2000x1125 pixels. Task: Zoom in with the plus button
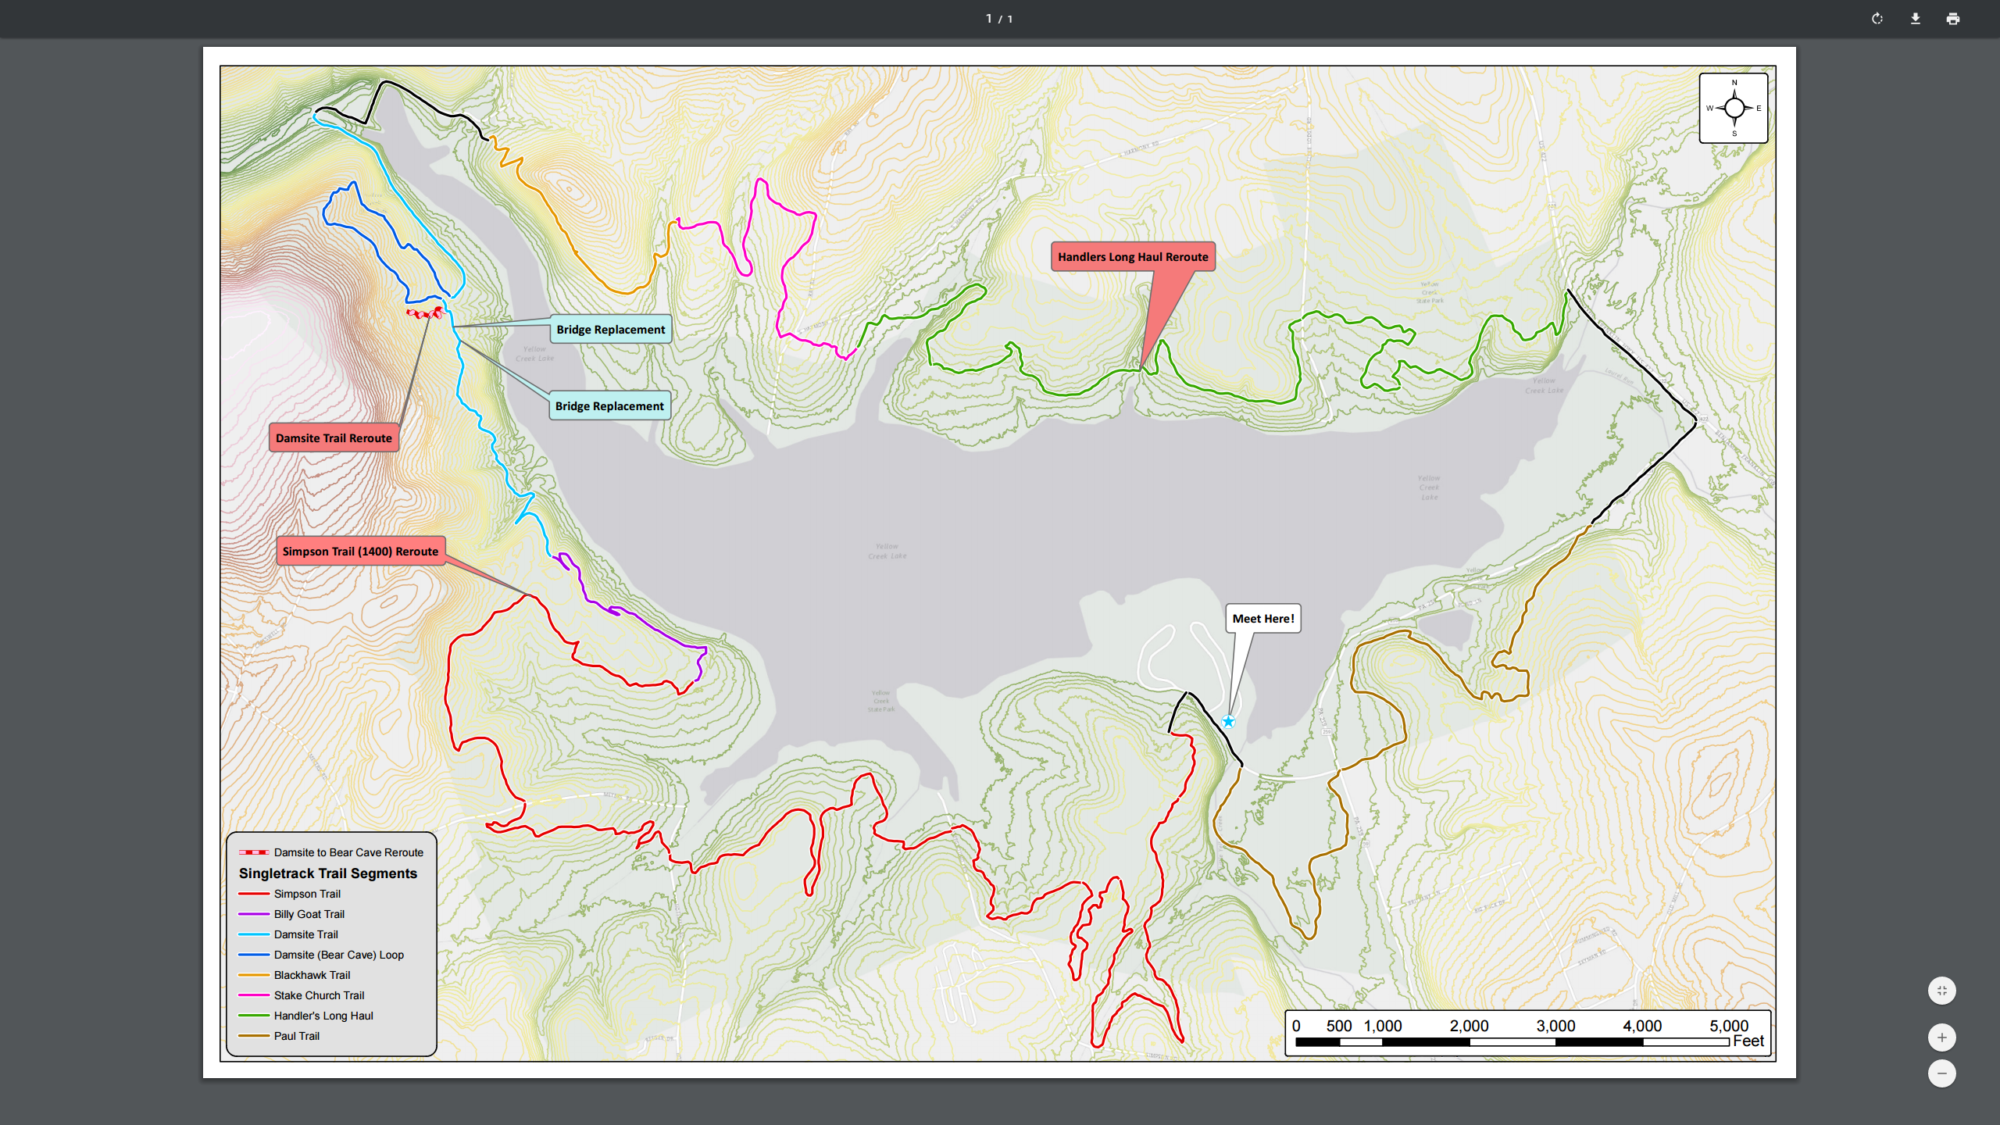(1941, 1037)
